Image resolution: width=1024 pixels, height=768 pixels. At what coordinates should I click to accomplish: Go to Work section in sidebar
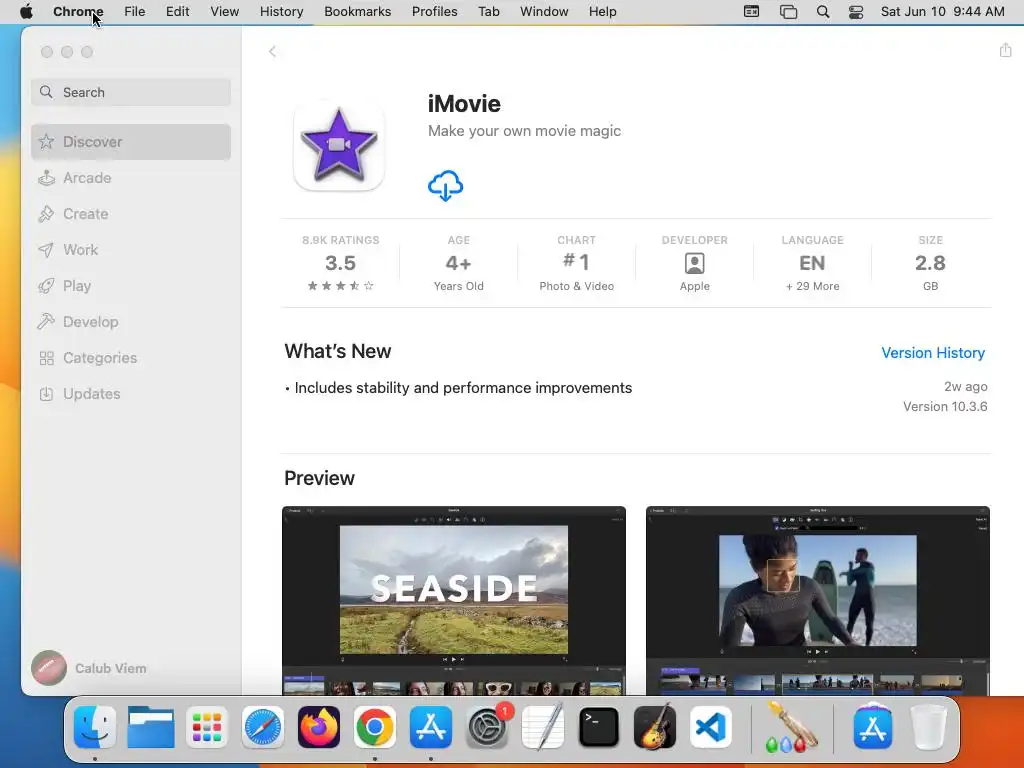point(131,249)
